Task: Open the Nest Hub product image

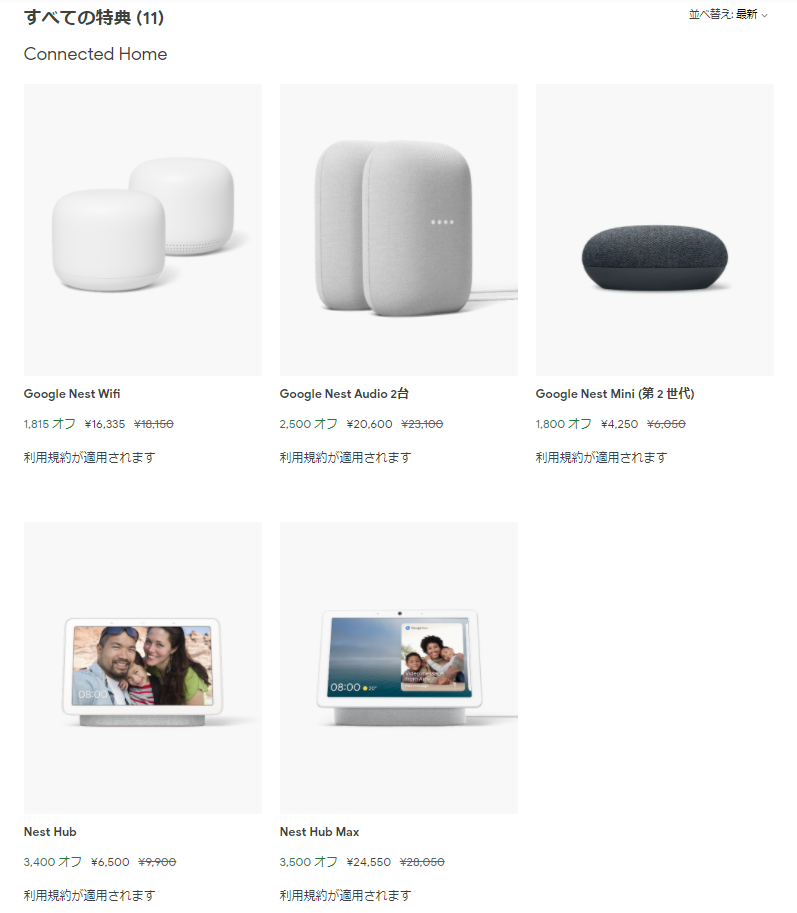Action: tap(143, 668)
